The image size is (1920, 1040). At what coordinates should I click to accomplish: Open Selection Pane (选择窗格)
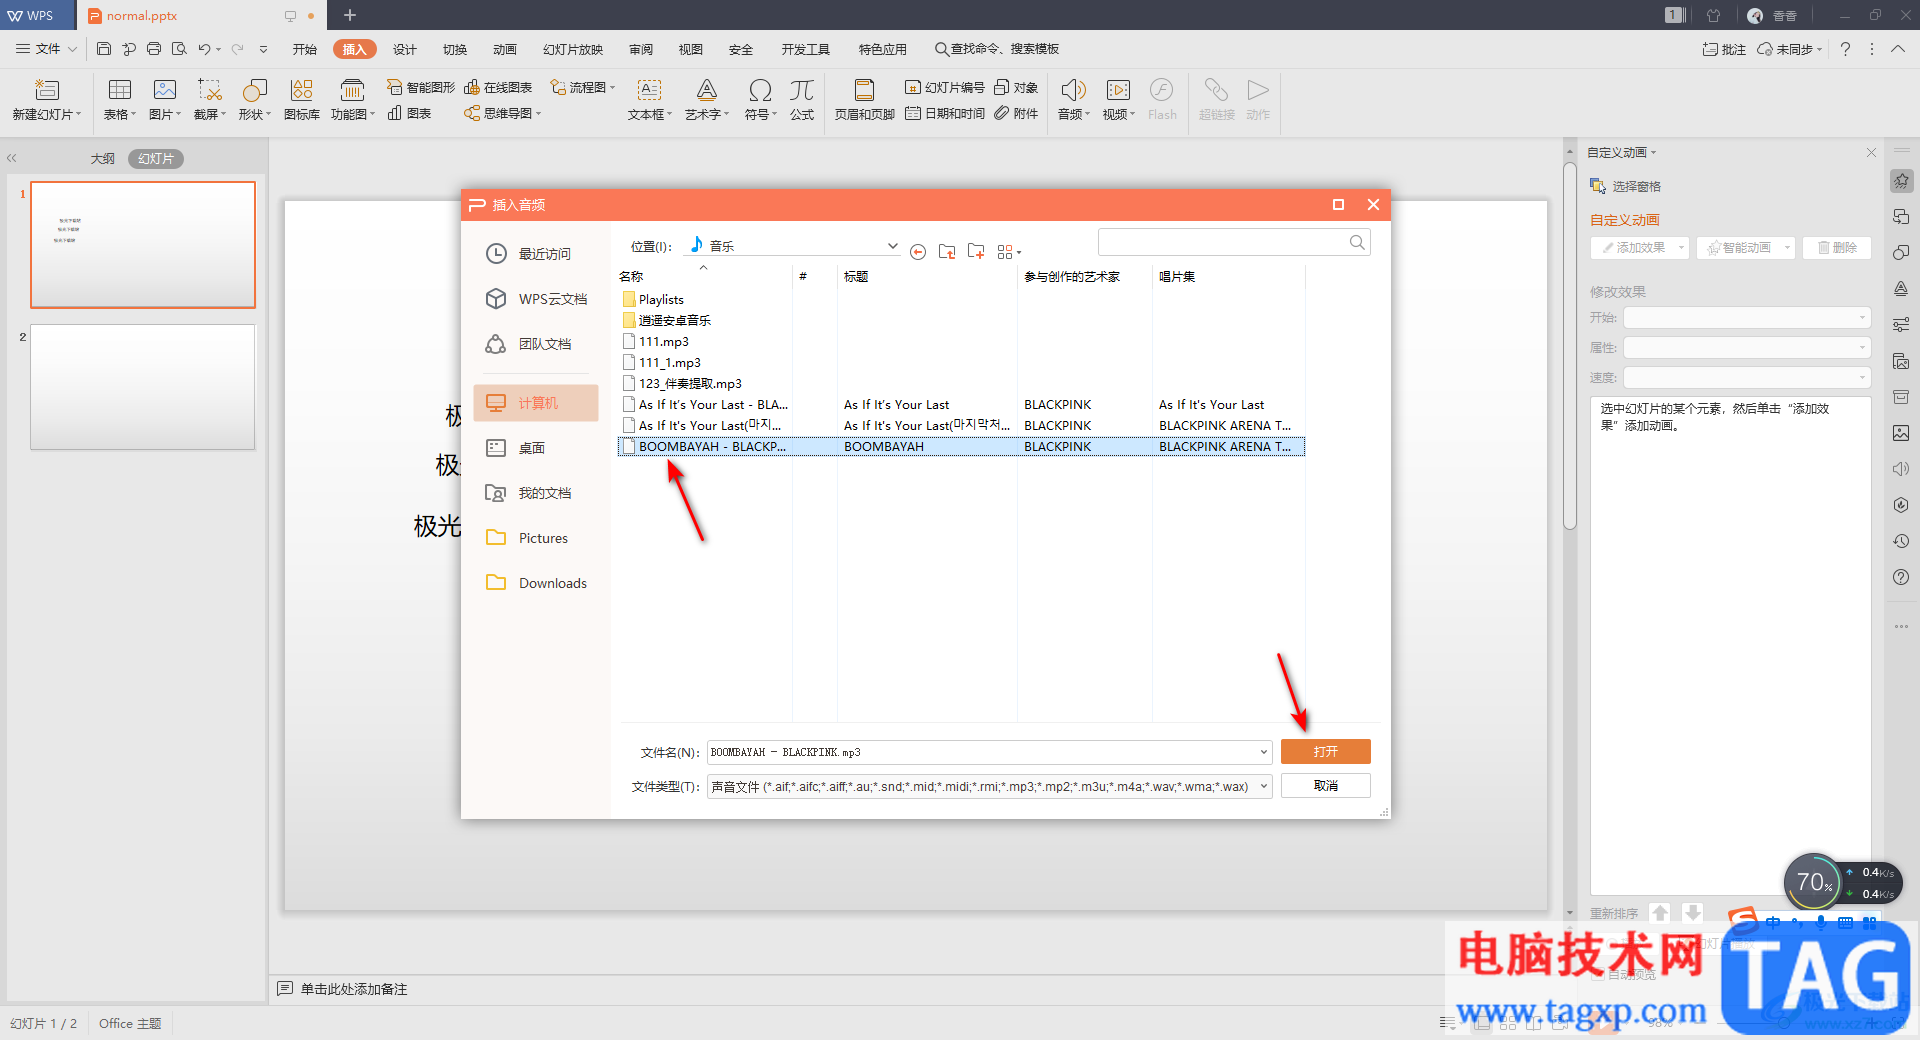point(1625,186)
